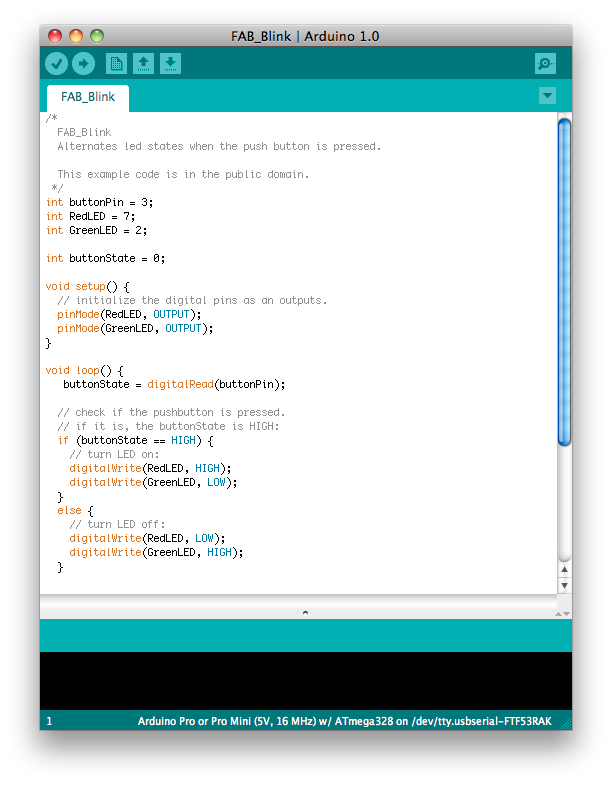Click the 'pinMode(GreenLED, OUTPUT);' line
The height and width of the screenshot is (785, 612).
pos(135,328)
